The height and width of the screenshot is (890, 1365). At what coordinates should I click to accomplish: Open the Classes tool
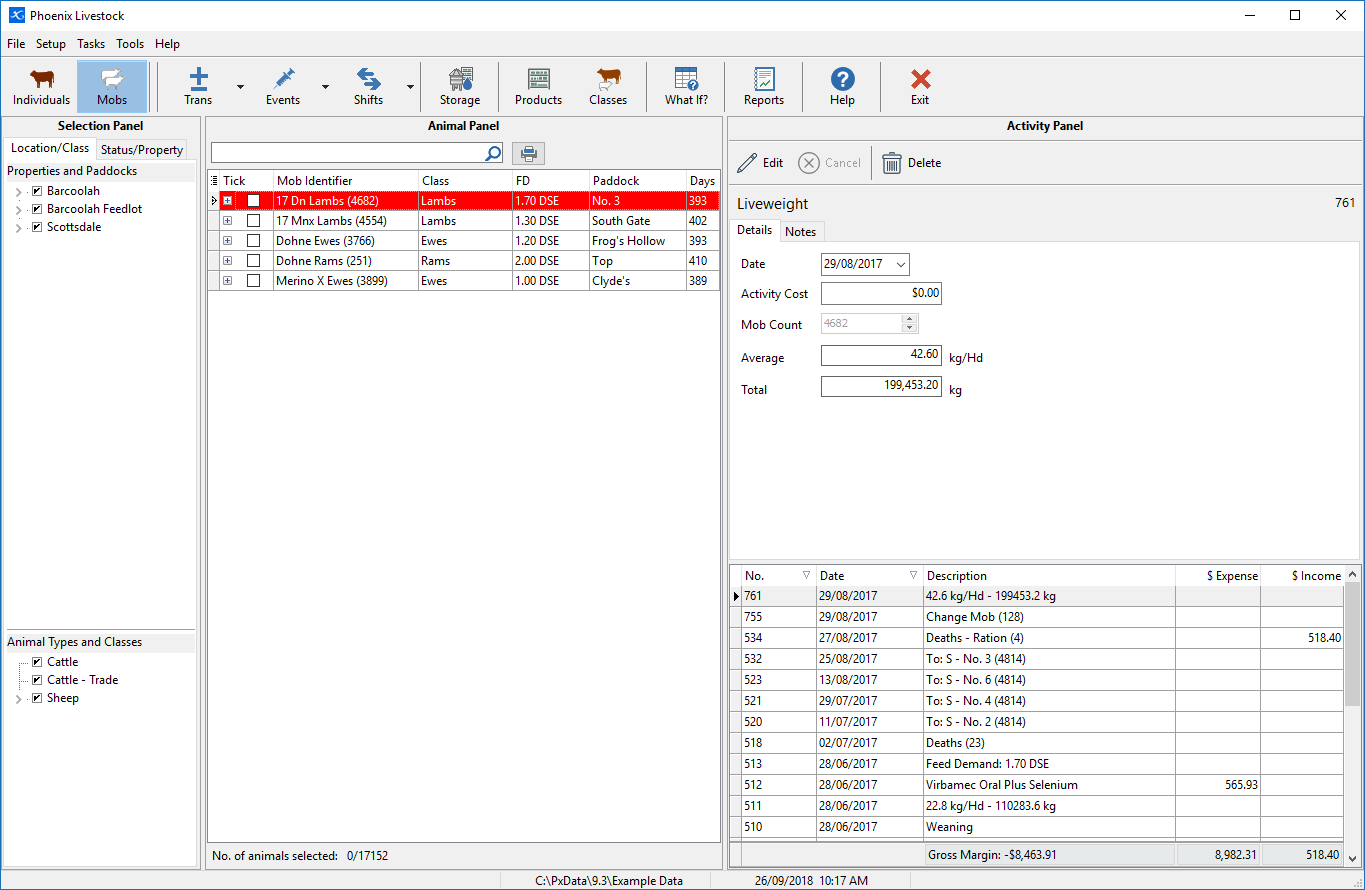(x=608, y=87)
